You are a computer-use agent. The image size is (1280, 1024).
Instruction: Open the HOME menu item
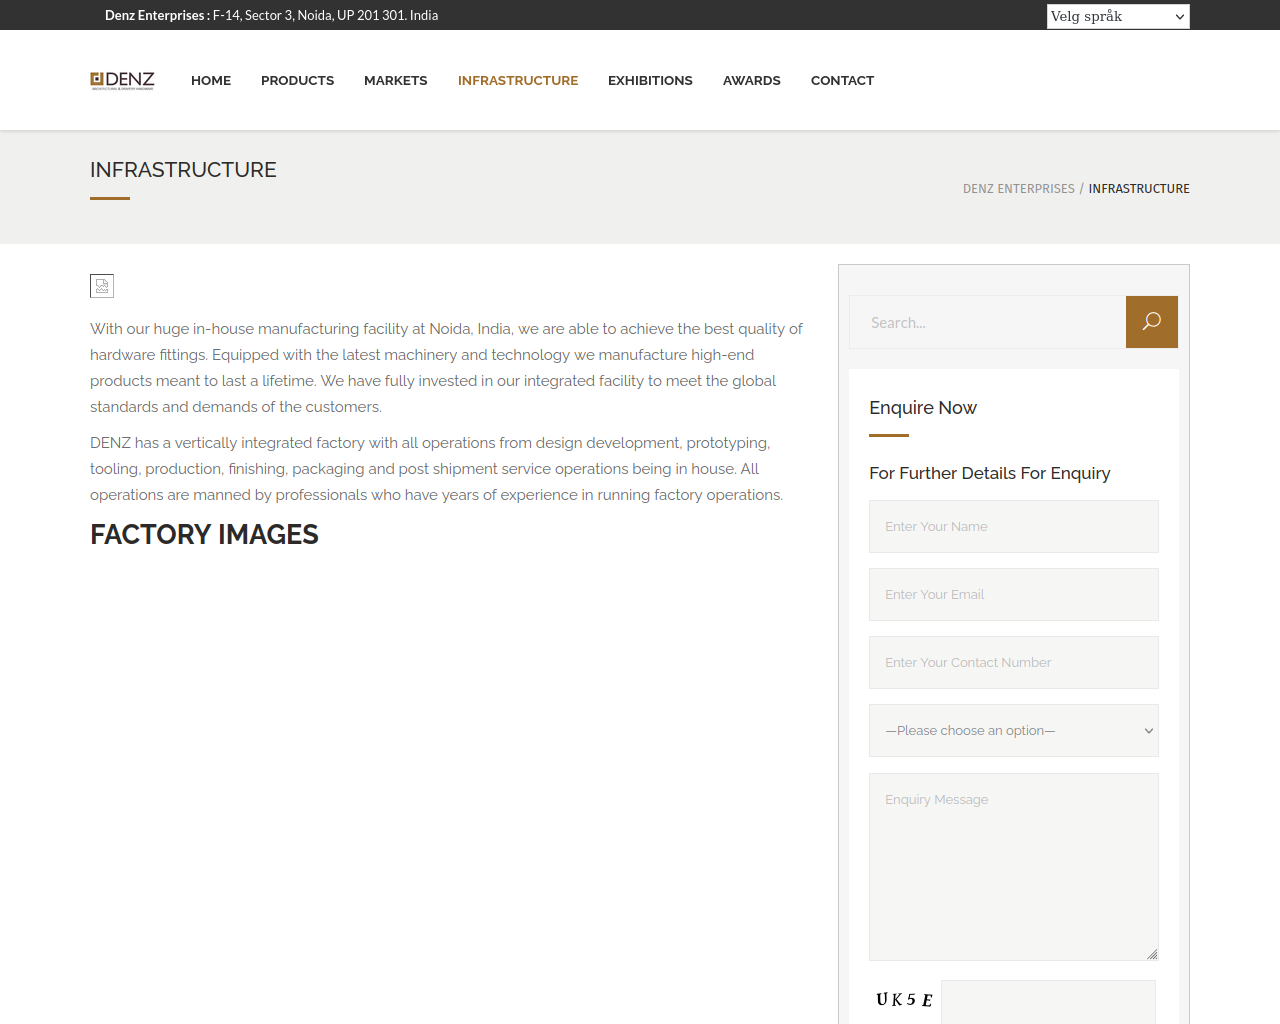pos(211,80)
